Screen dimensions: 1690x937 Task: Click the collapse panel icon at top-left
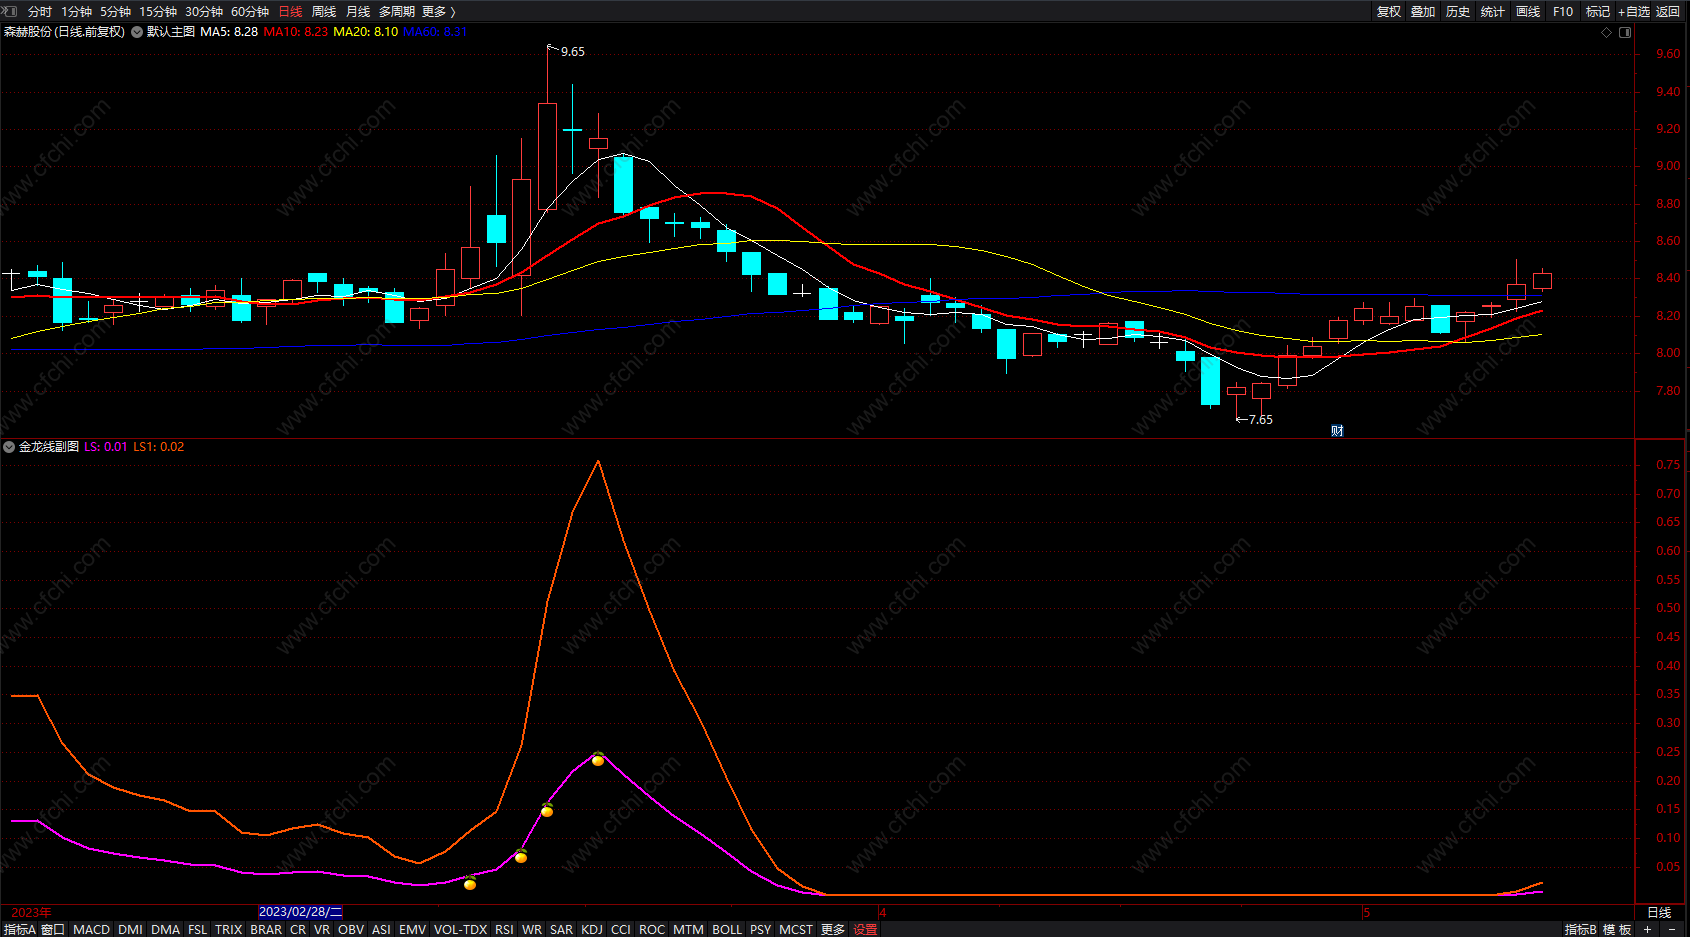pos(10,11)
